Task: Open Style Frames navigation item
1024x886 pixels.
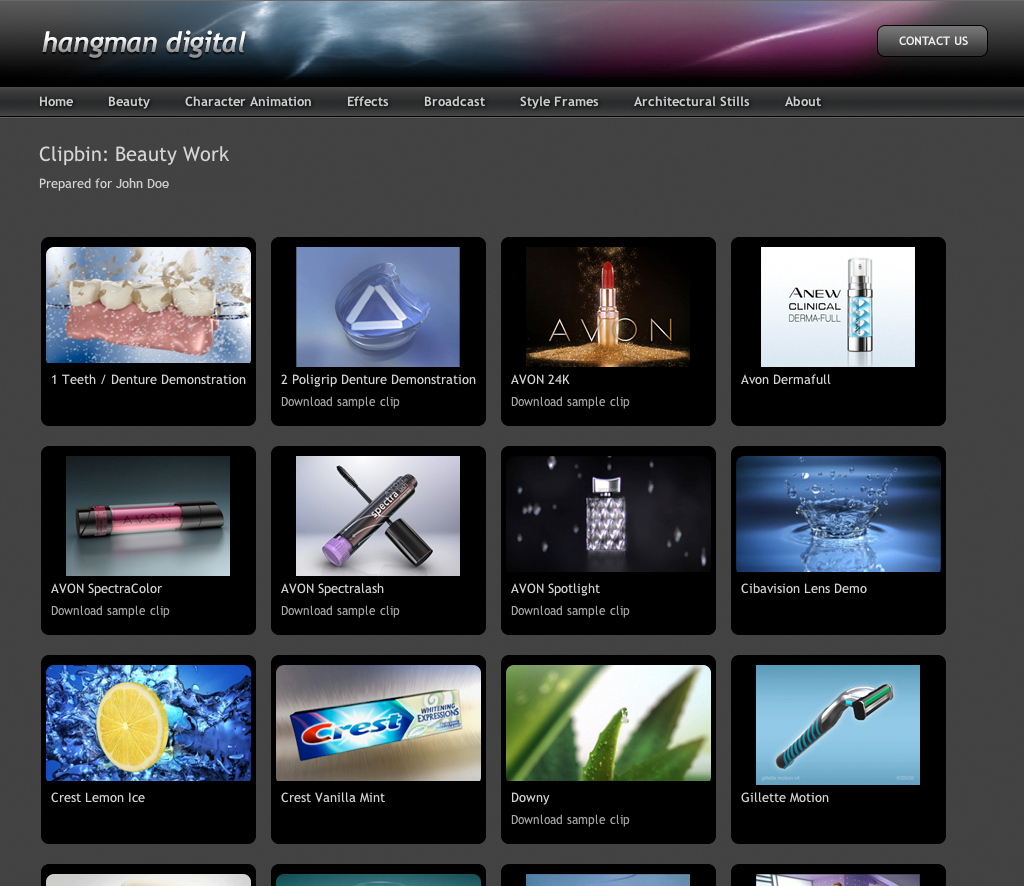Action: (559, 102)
